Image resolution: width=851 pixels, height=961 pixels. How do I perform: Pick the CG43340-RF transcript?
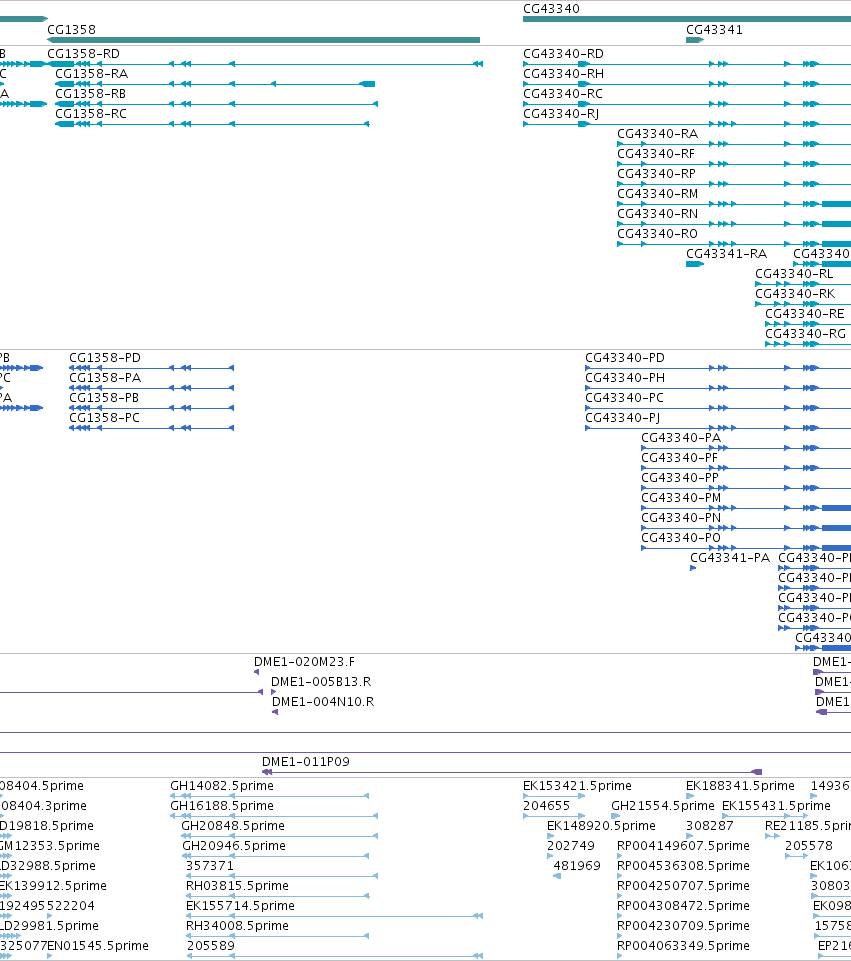[x=656, y=153]
